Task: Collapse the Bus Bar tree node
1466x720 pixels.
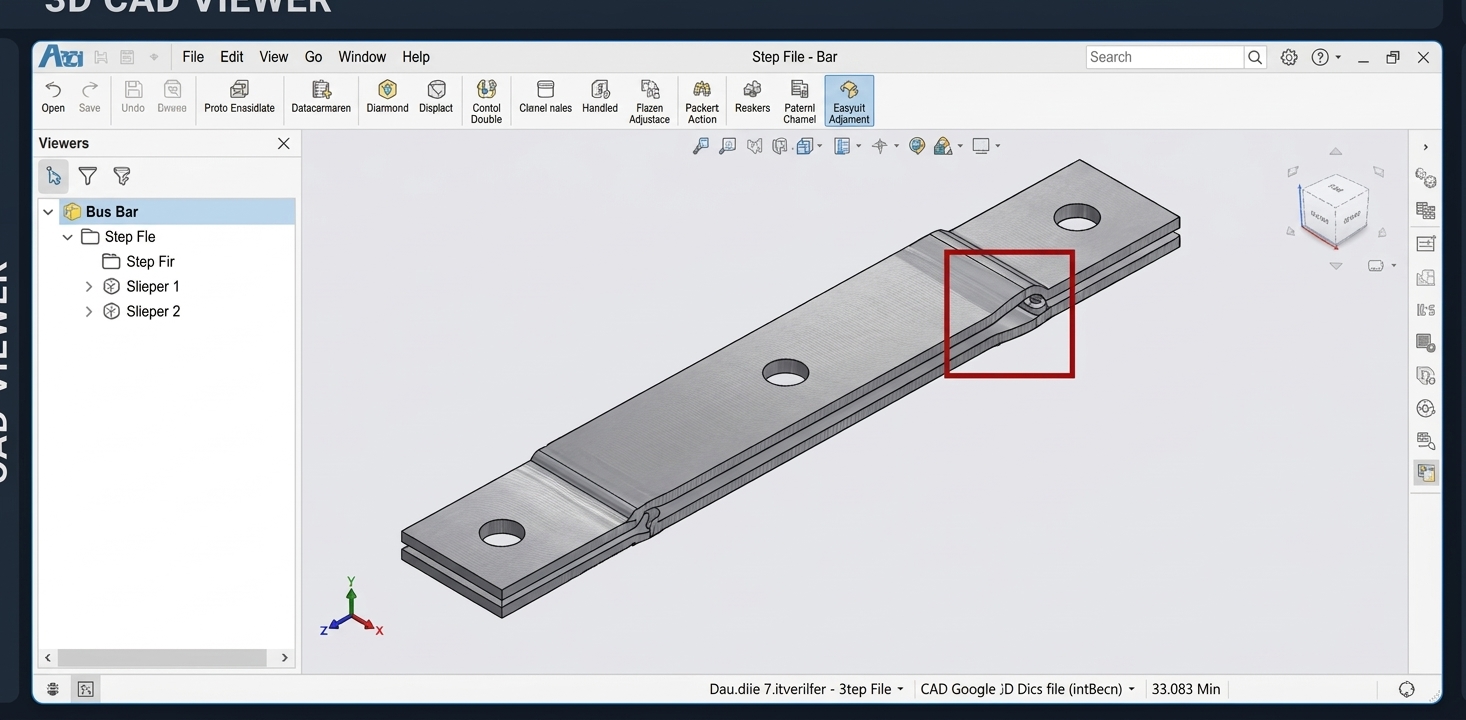Action: 48,212
